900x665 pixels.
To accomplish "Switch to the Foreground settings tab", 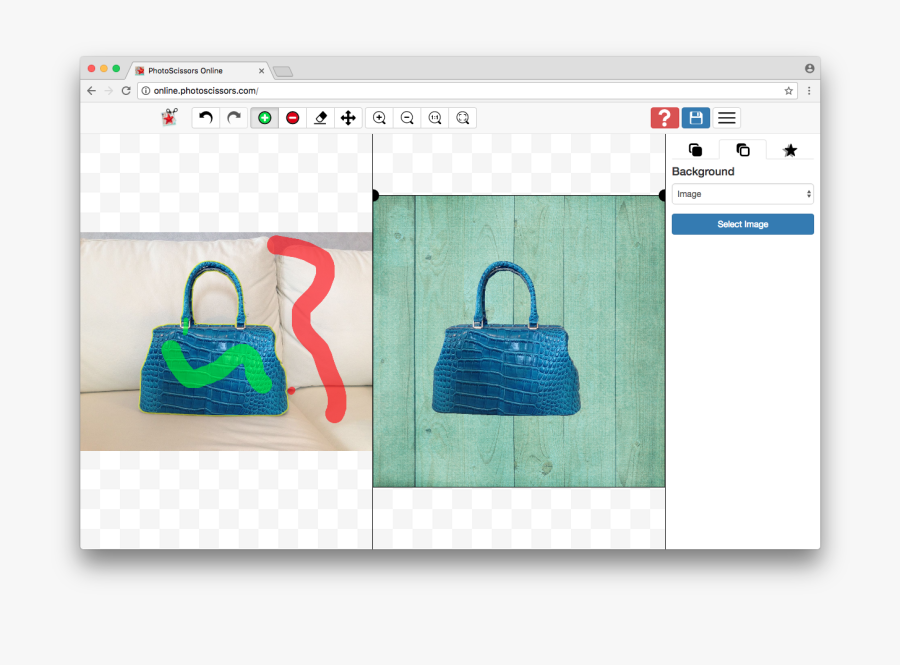I will [x=695, y=150].
